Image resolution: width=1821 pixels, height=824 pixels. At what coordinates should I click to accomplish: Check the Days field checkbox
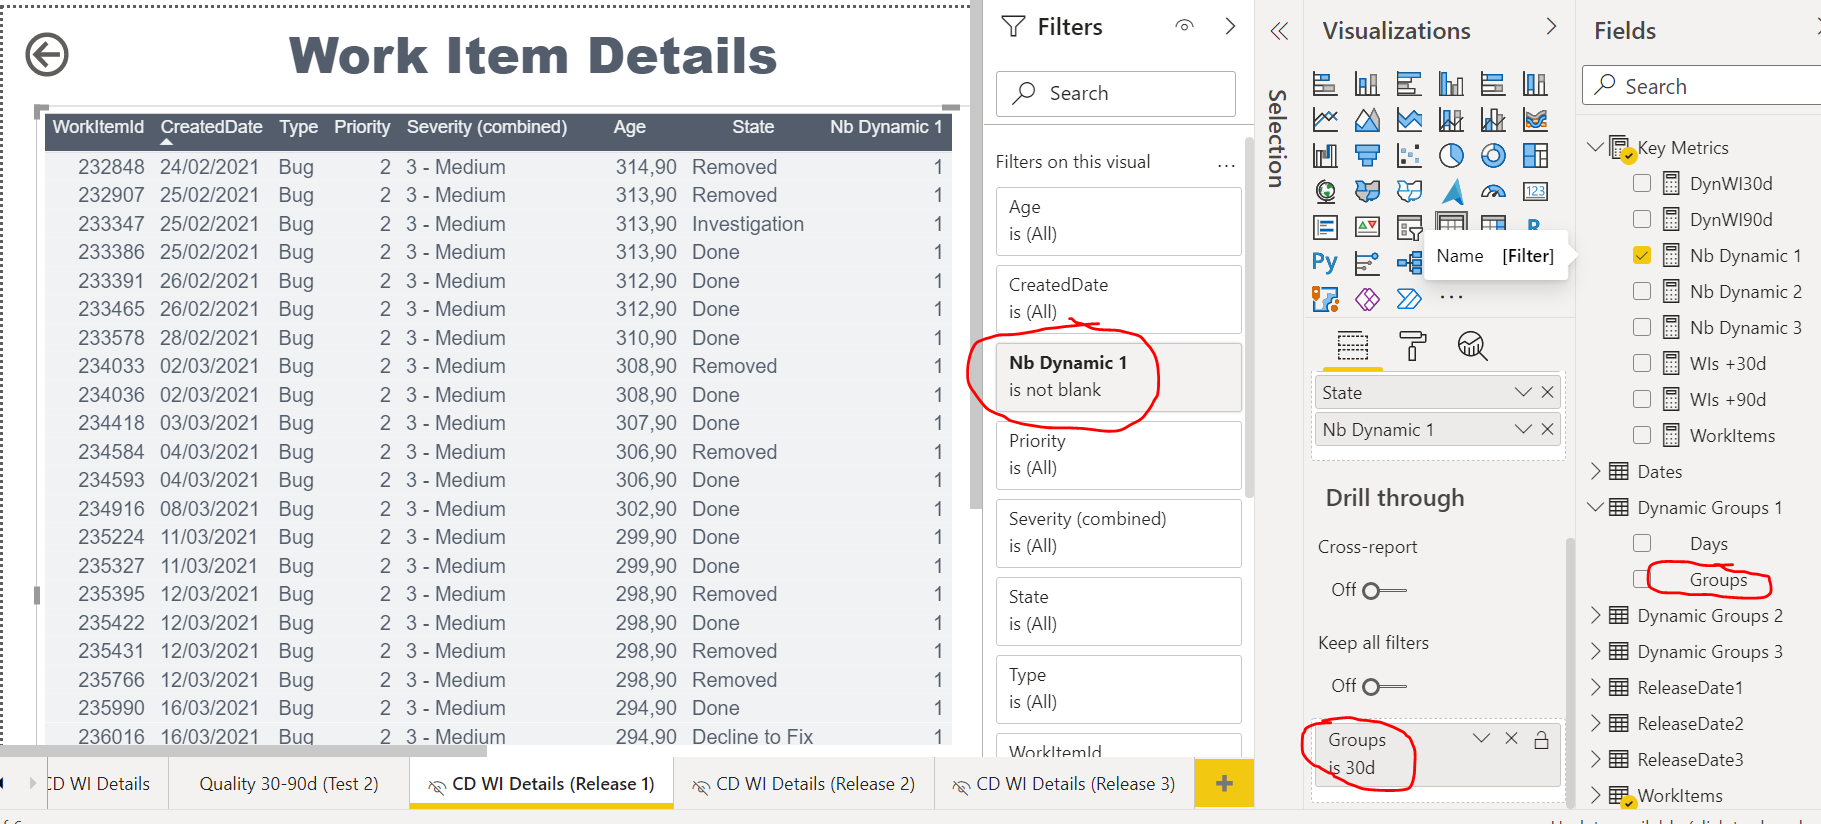tap(1641, 543)
